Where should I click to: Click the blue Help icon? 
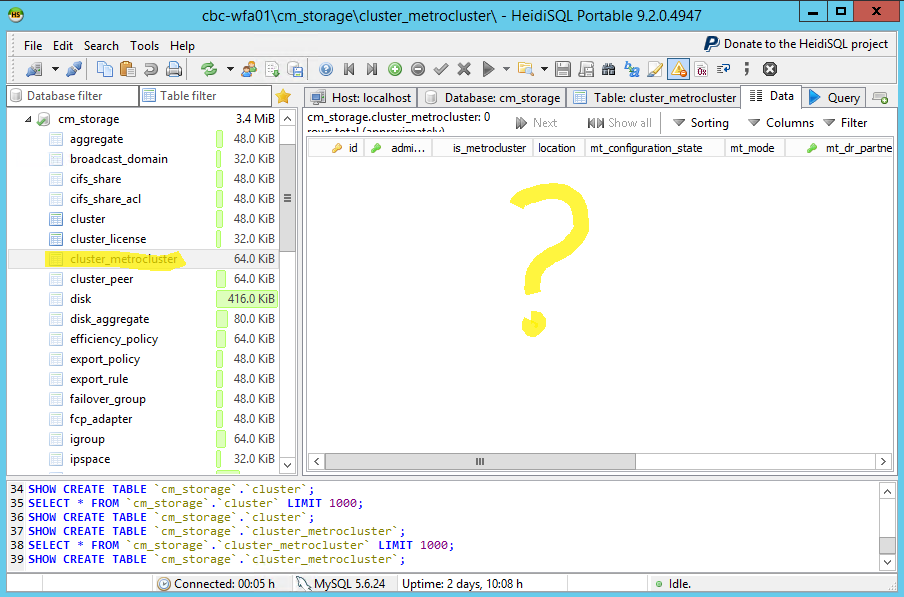(x=326, y=69)
